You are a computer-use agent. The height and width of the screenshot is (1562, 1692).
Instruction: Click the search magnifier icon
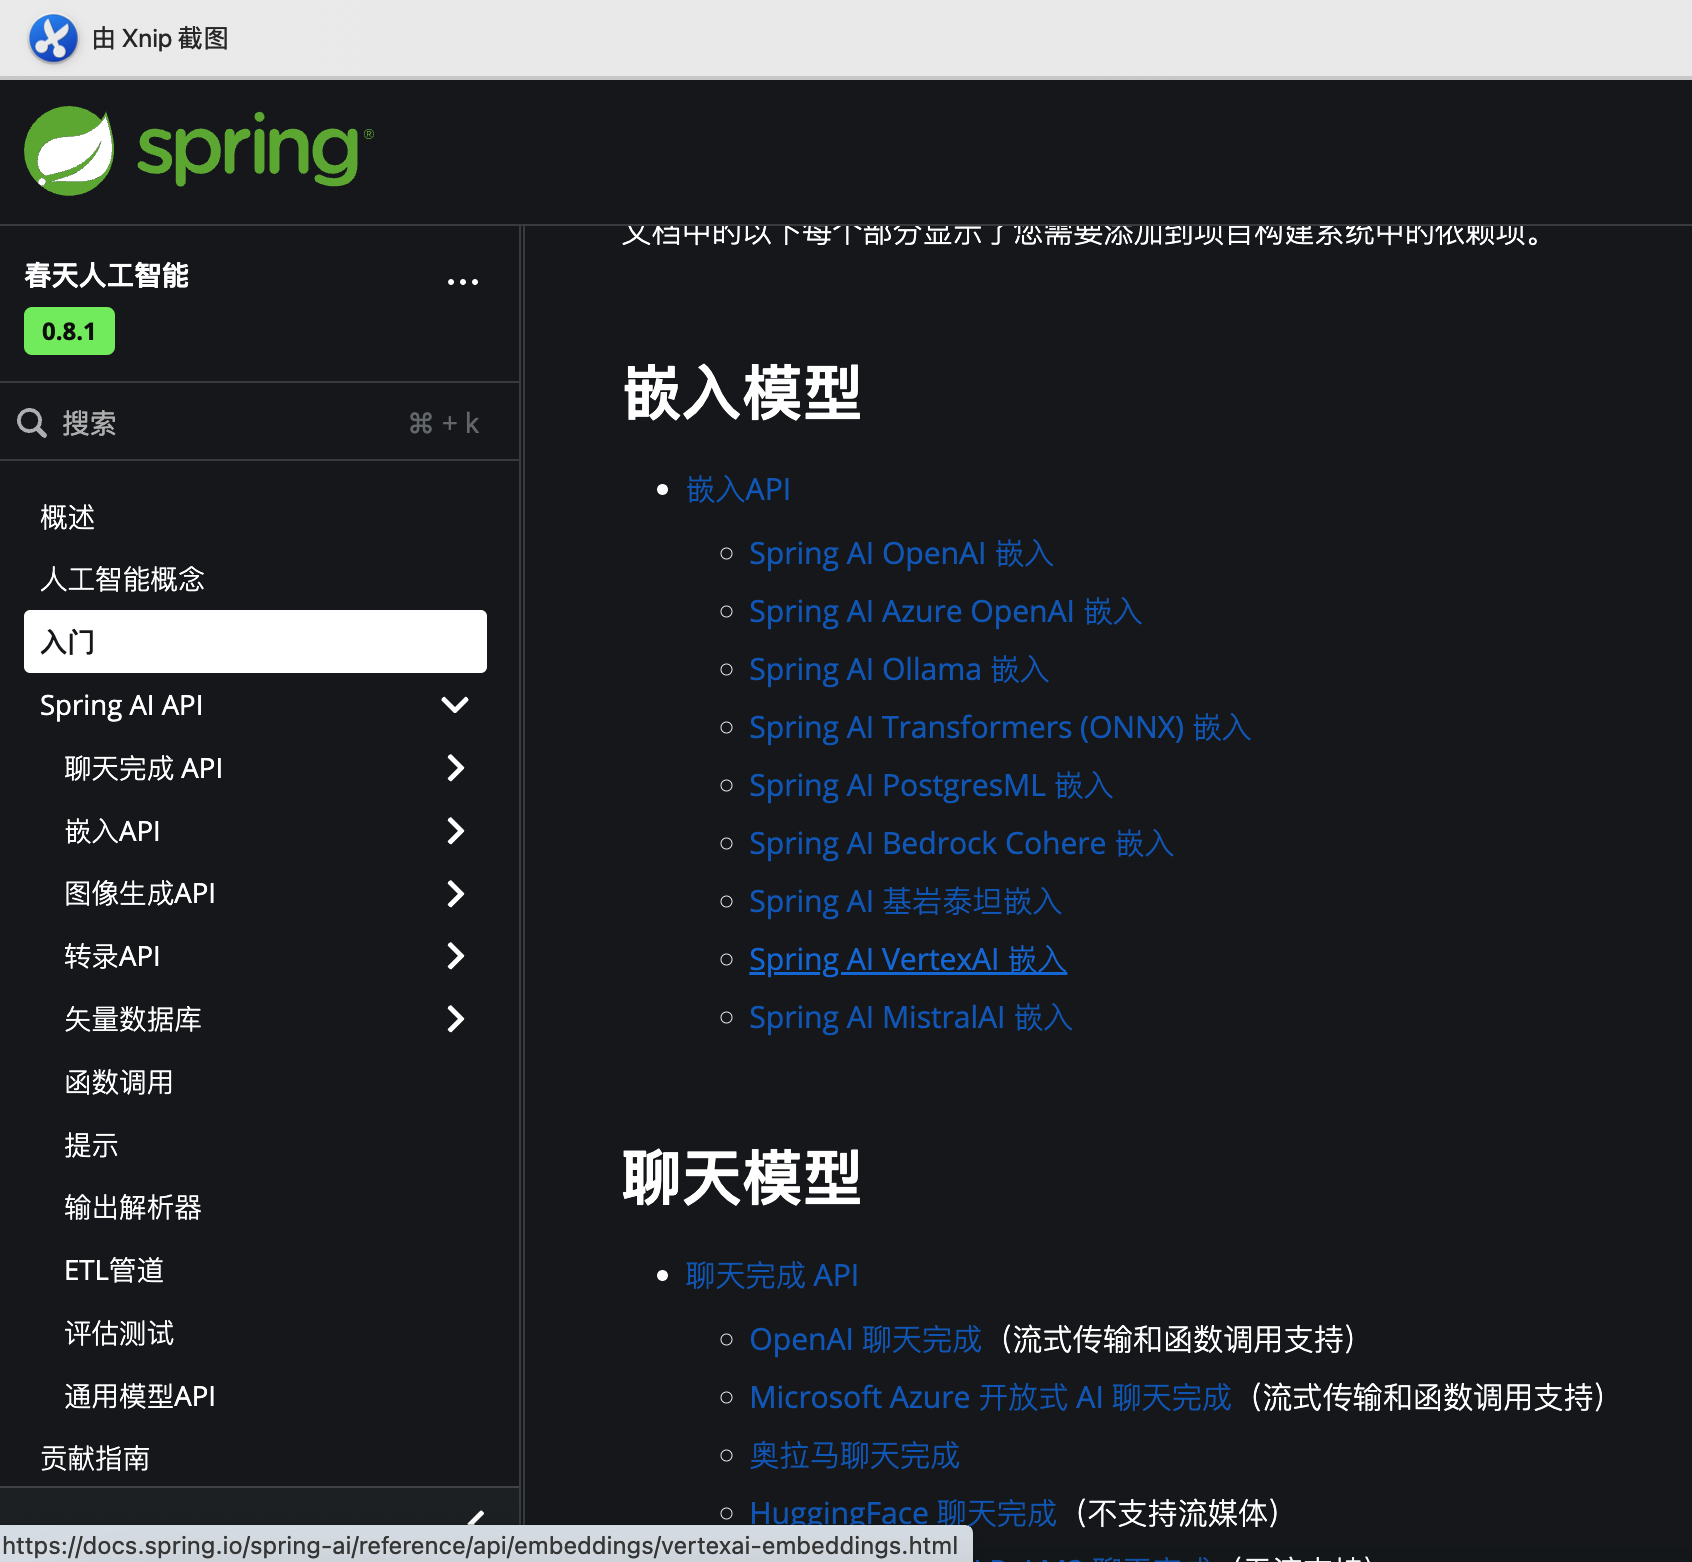pos(32,423)
